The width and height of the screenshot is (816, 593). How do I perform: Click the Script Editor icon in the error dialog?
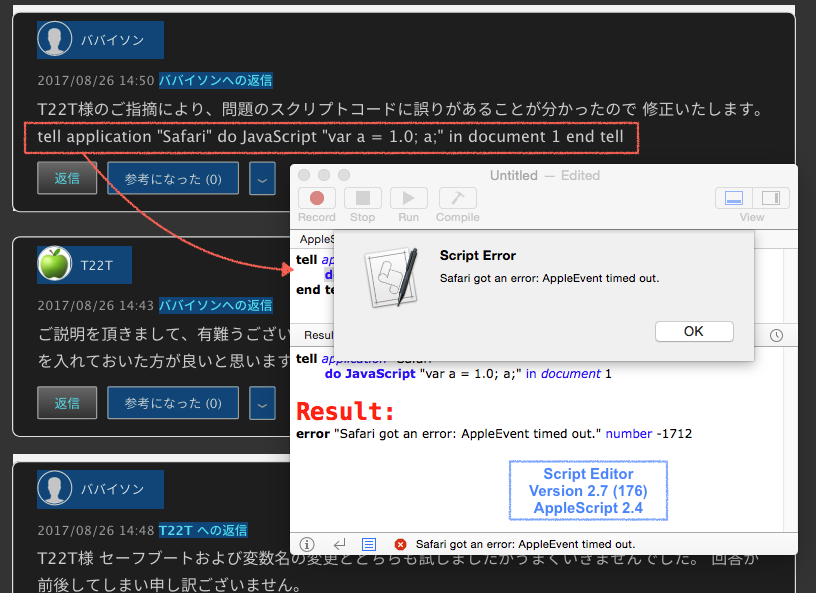click(x=392, y=278)
